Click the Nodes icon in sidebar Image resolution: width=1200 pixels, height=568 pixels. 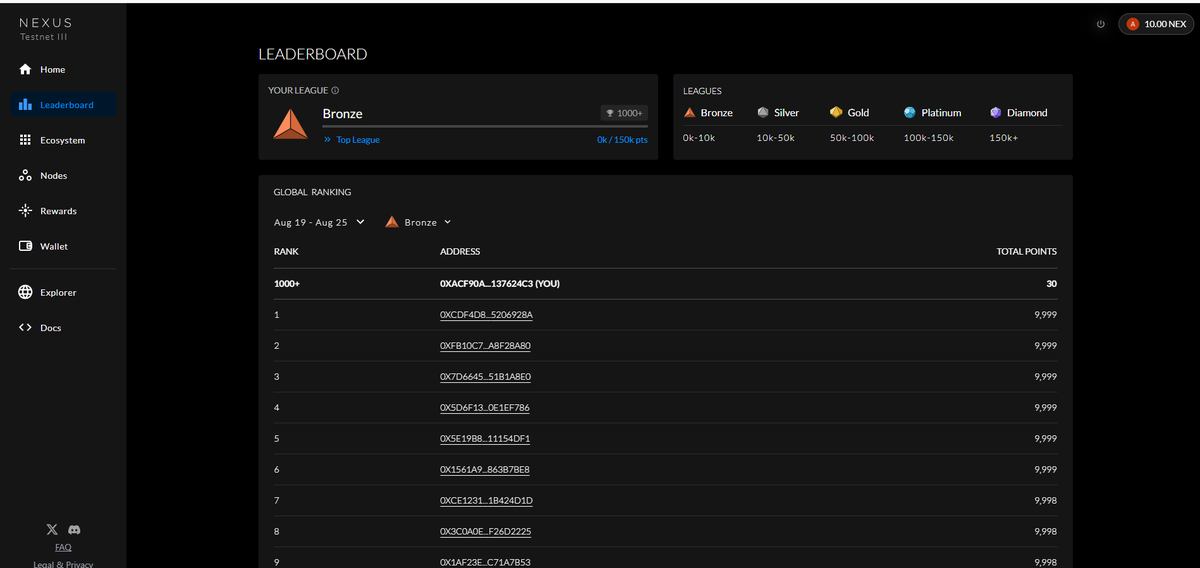click(26, 176)
